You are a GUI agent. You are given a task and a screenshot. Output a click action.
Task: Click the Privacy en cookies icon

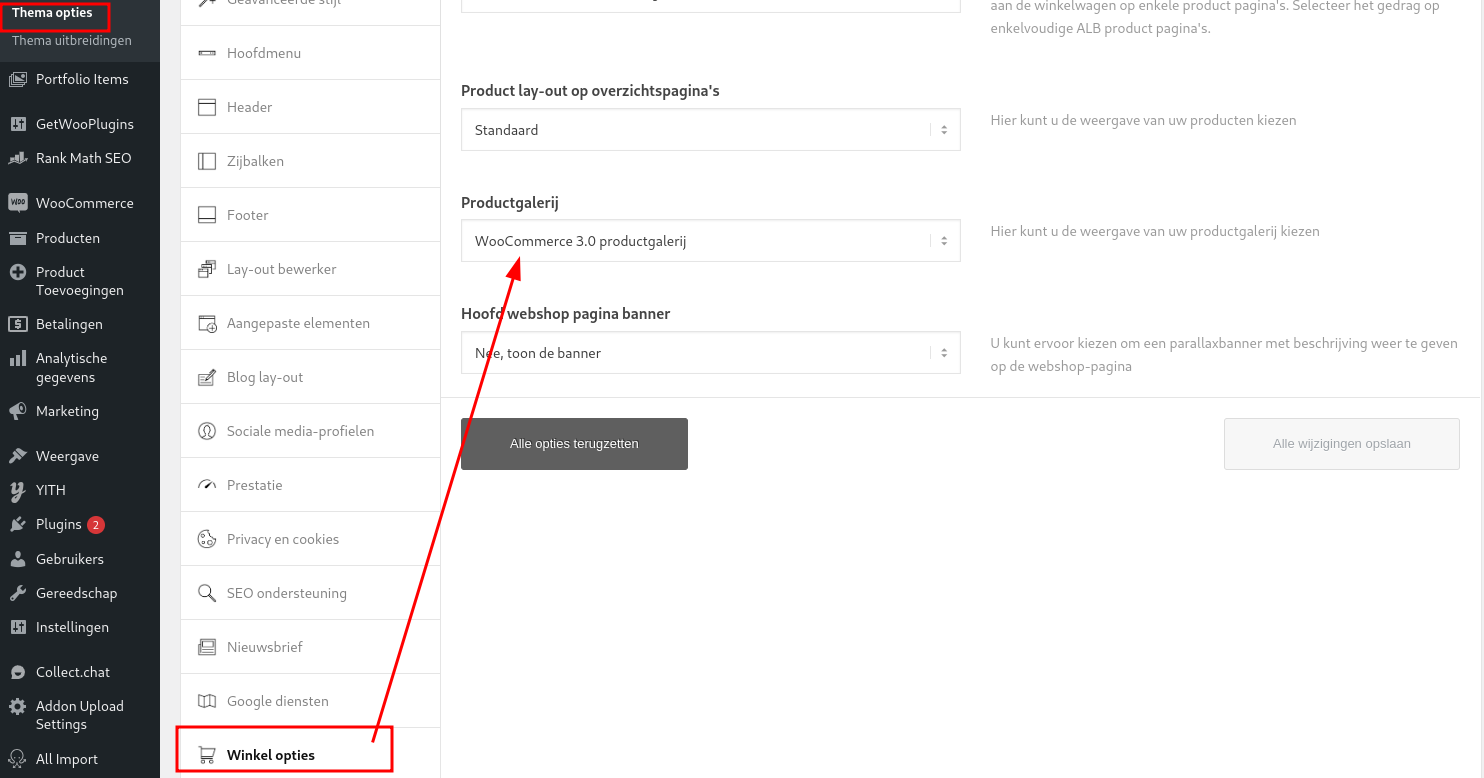(x=207, y=539)
